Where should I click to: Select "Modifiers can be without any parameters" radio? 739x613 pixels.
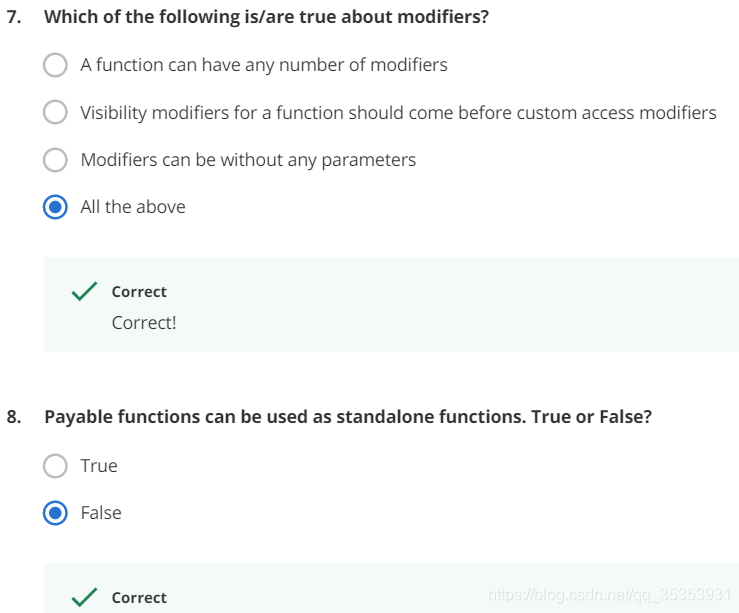(x=55, y=160)
